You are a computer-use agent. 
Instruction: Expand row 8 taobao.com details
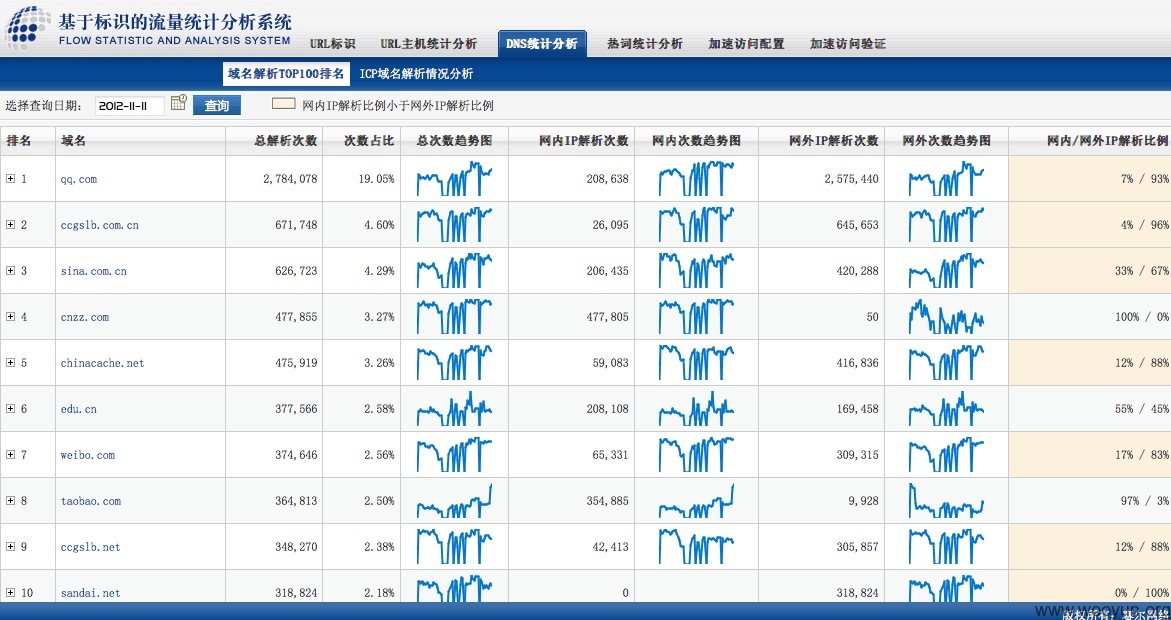10,501
